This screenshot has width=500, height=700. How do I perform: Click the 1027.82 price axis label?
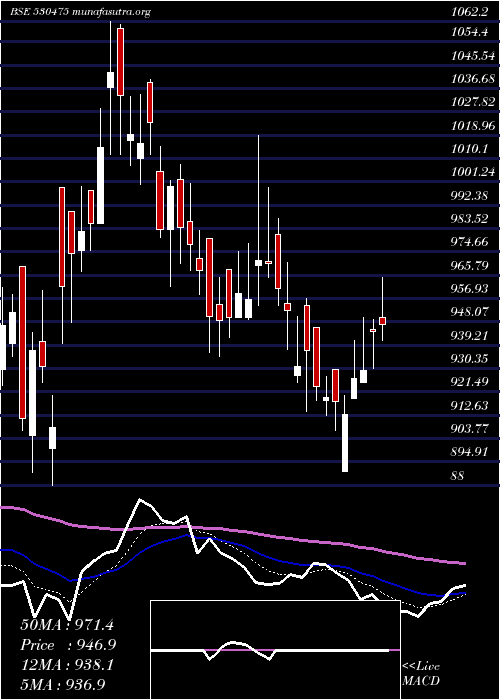pyautogui.click(x=473, y=102)
